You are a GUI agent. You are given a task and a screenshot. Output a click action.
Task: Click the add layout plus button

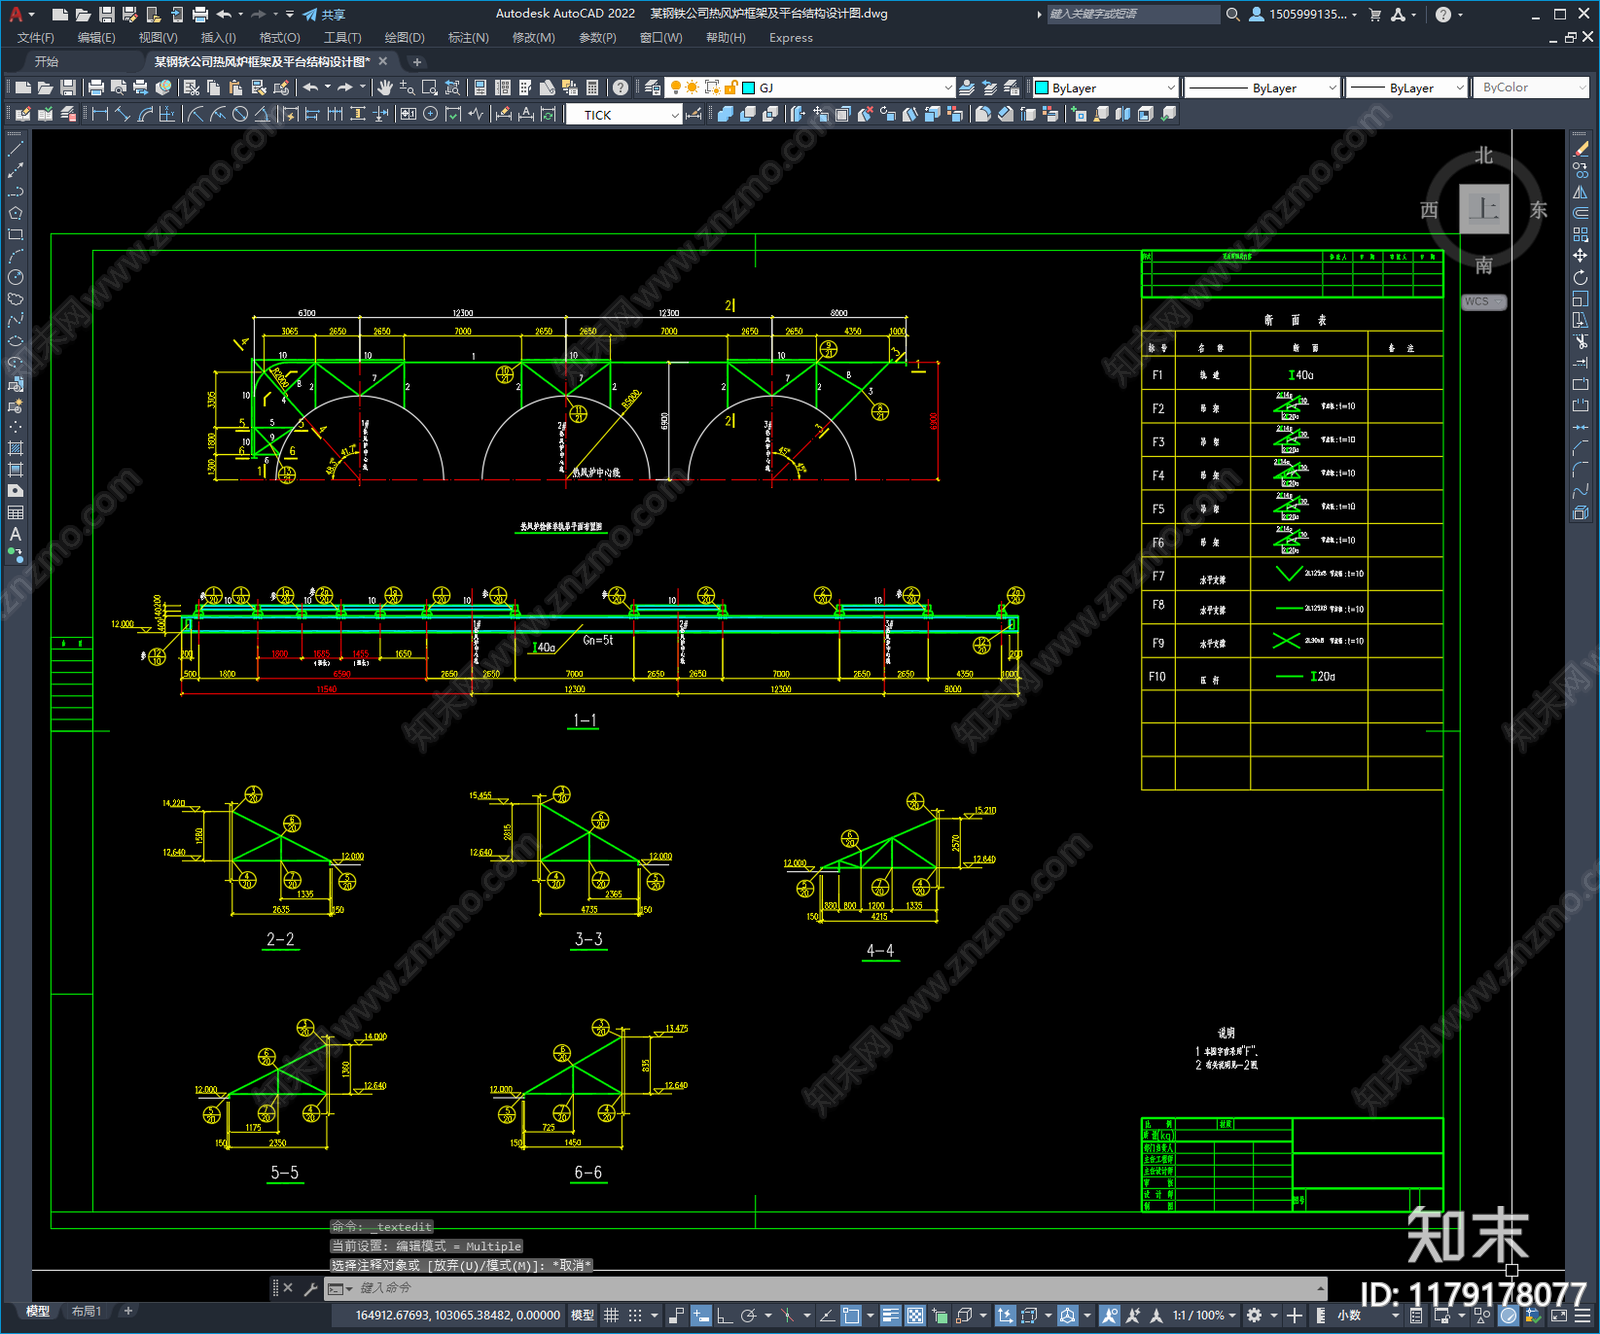128,1311
